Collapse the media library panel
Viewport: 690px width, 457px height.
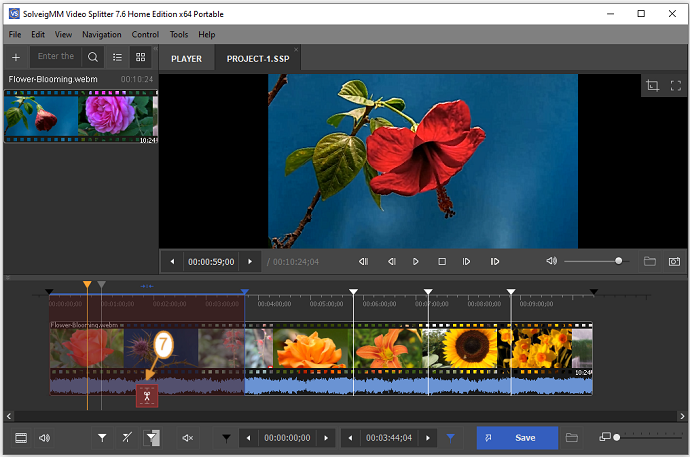155,48
